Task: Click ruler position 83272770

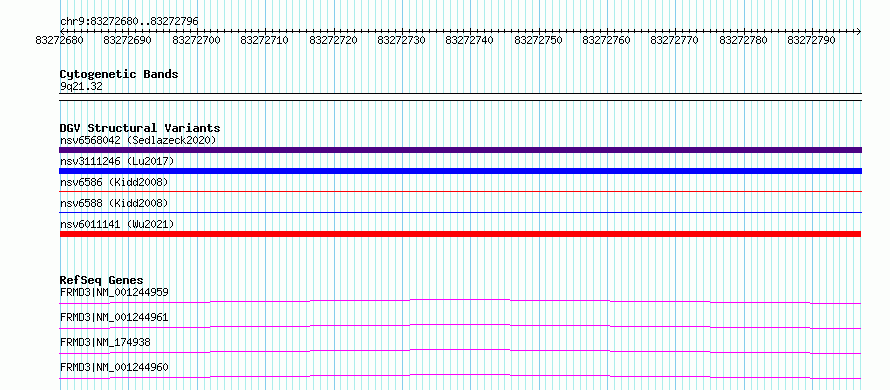Action: [674, 40]
